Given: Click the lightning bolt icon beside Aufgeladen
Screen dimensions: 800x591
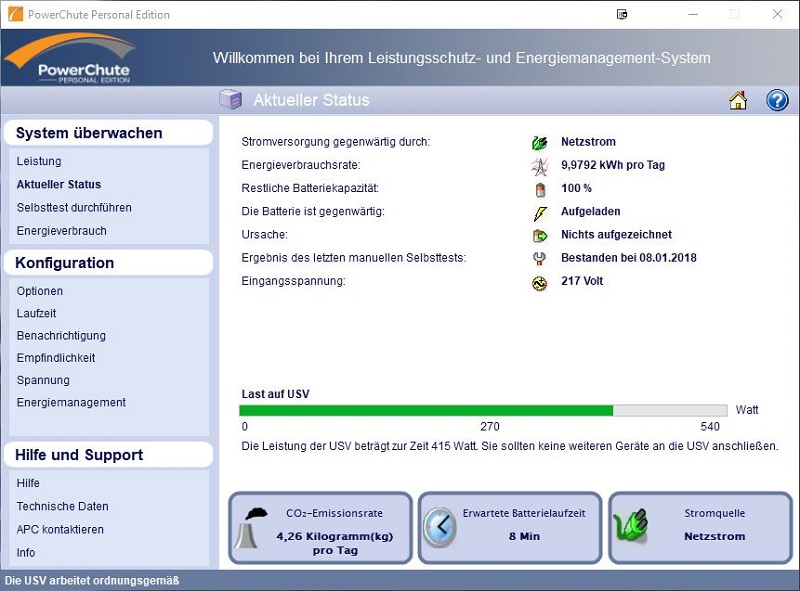Looking at the screenshot, I should pyautogui.click(x=540, y=213).
